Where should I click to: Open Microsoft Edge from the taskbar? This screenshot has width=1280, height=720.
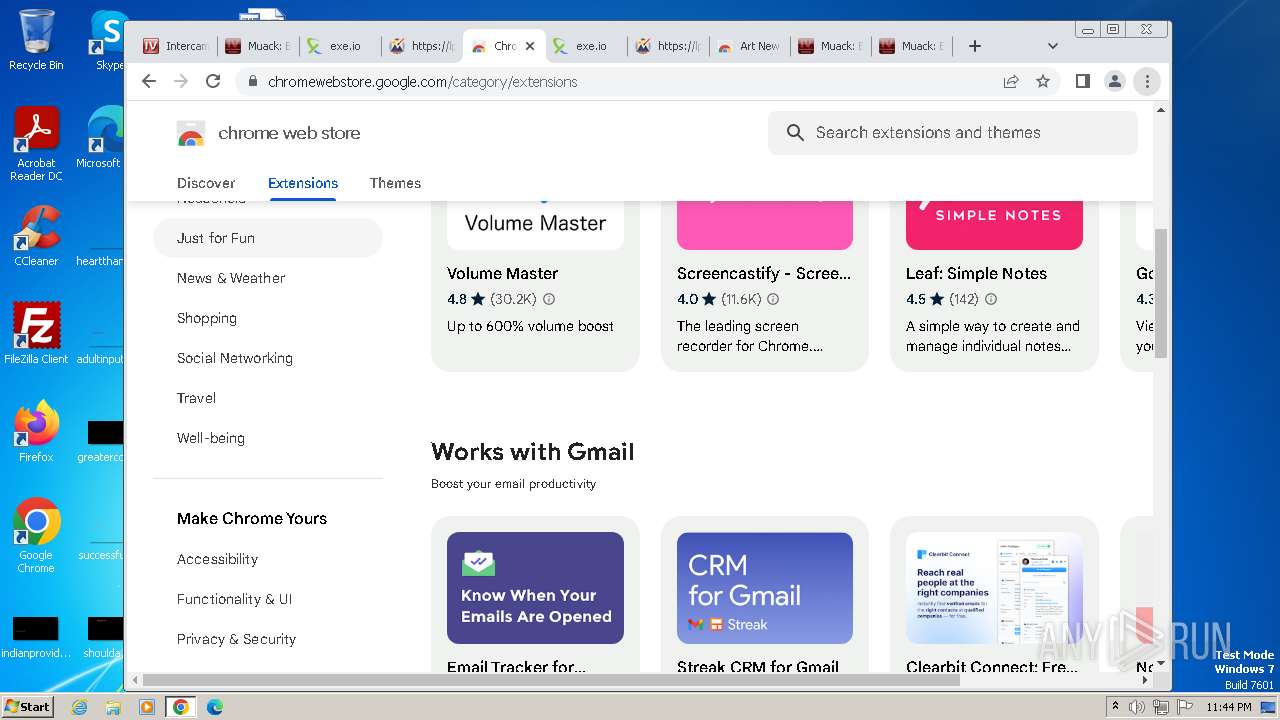click(x=214, y=707)
